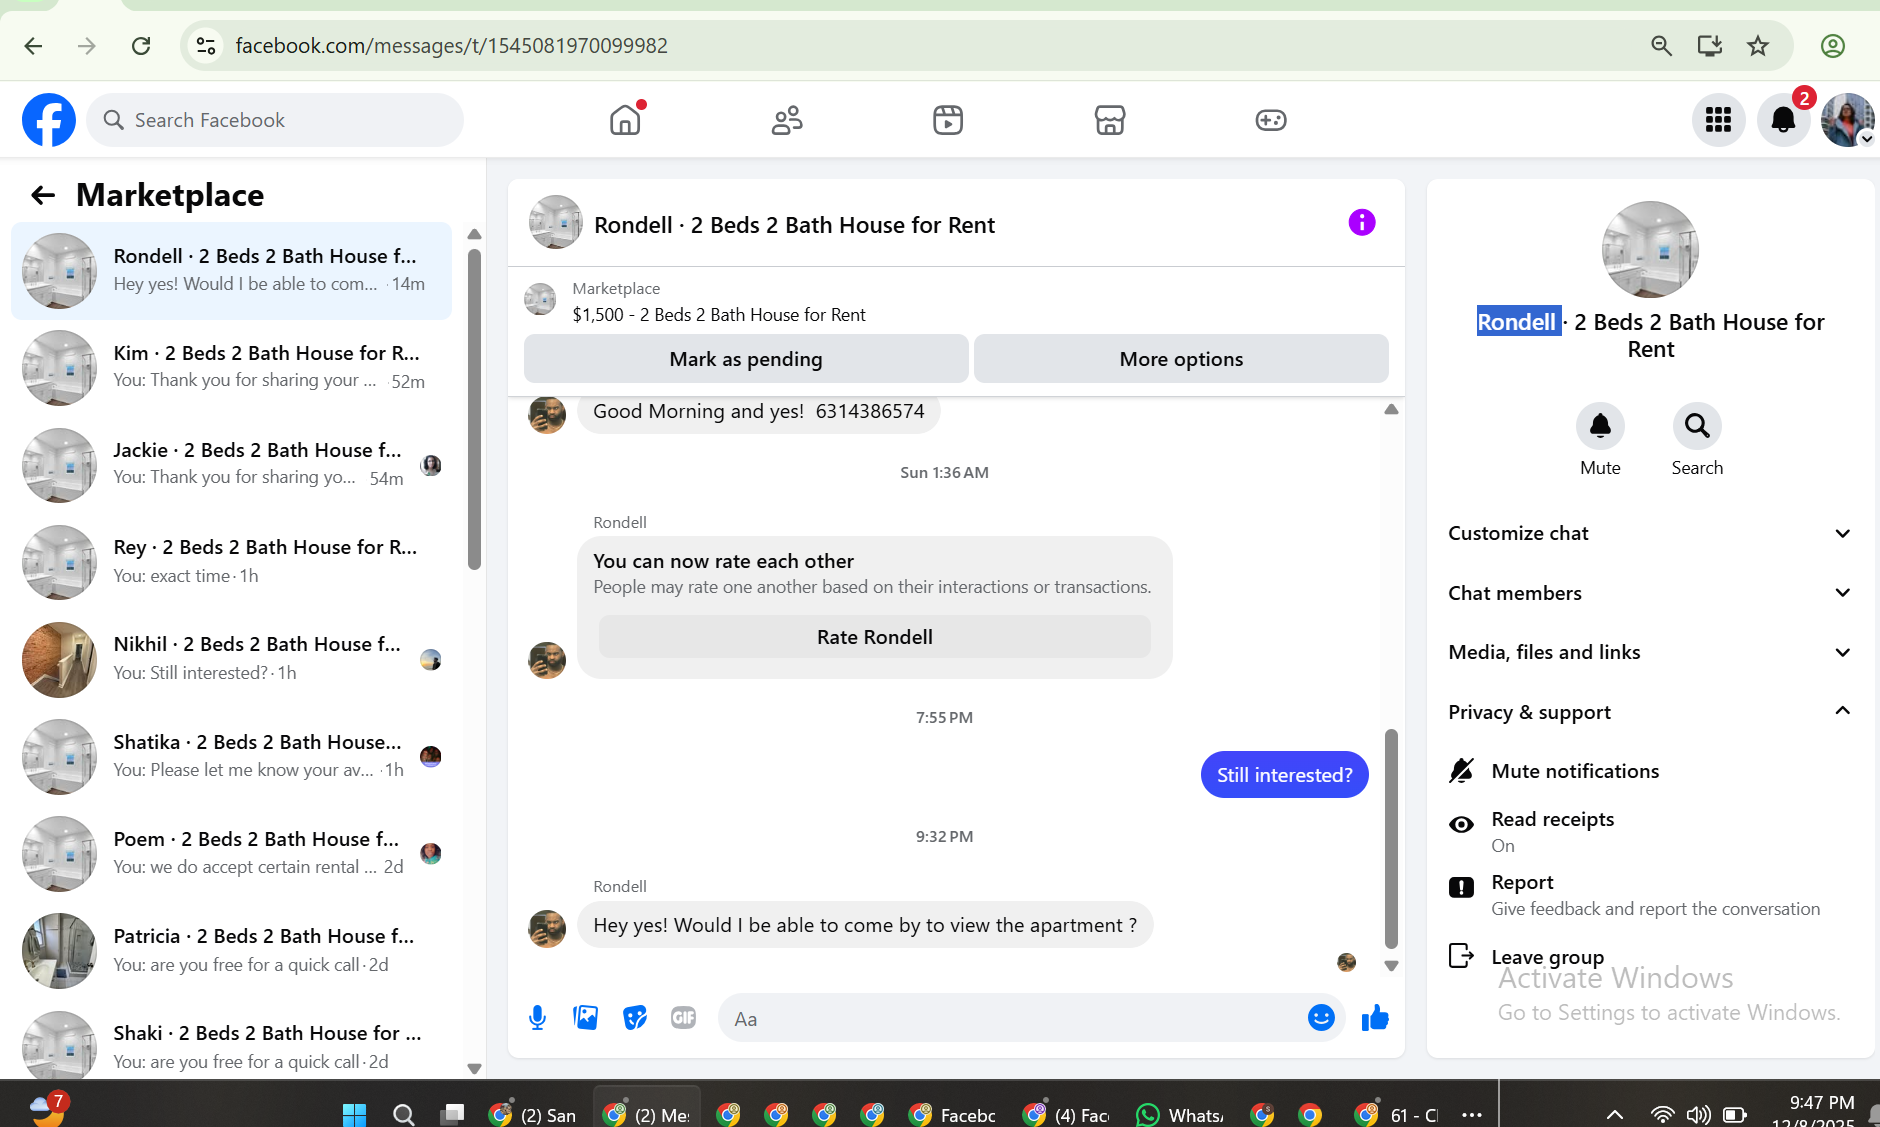The width and height of the screenshot is (1880, 1127).
Task: Collapse Privacy & support section
Action: pyautogui.click(x=1650, y=712)
